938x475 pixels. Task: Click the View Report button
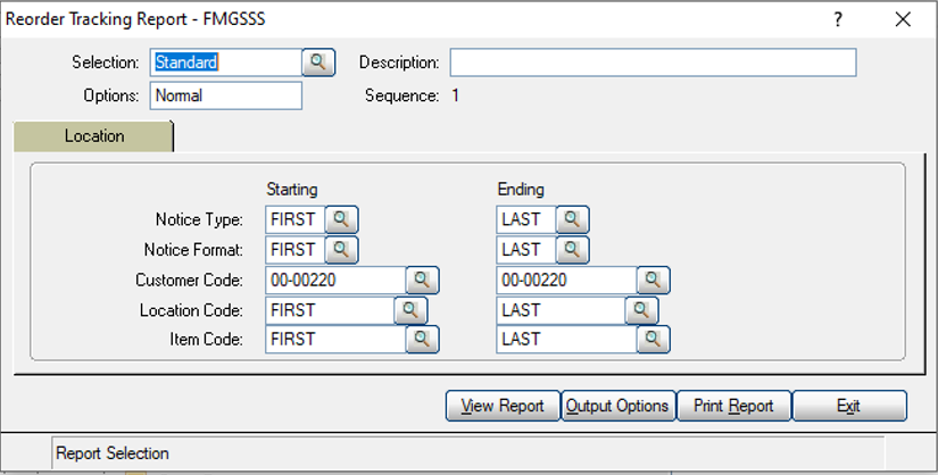(x=502, y=406)
